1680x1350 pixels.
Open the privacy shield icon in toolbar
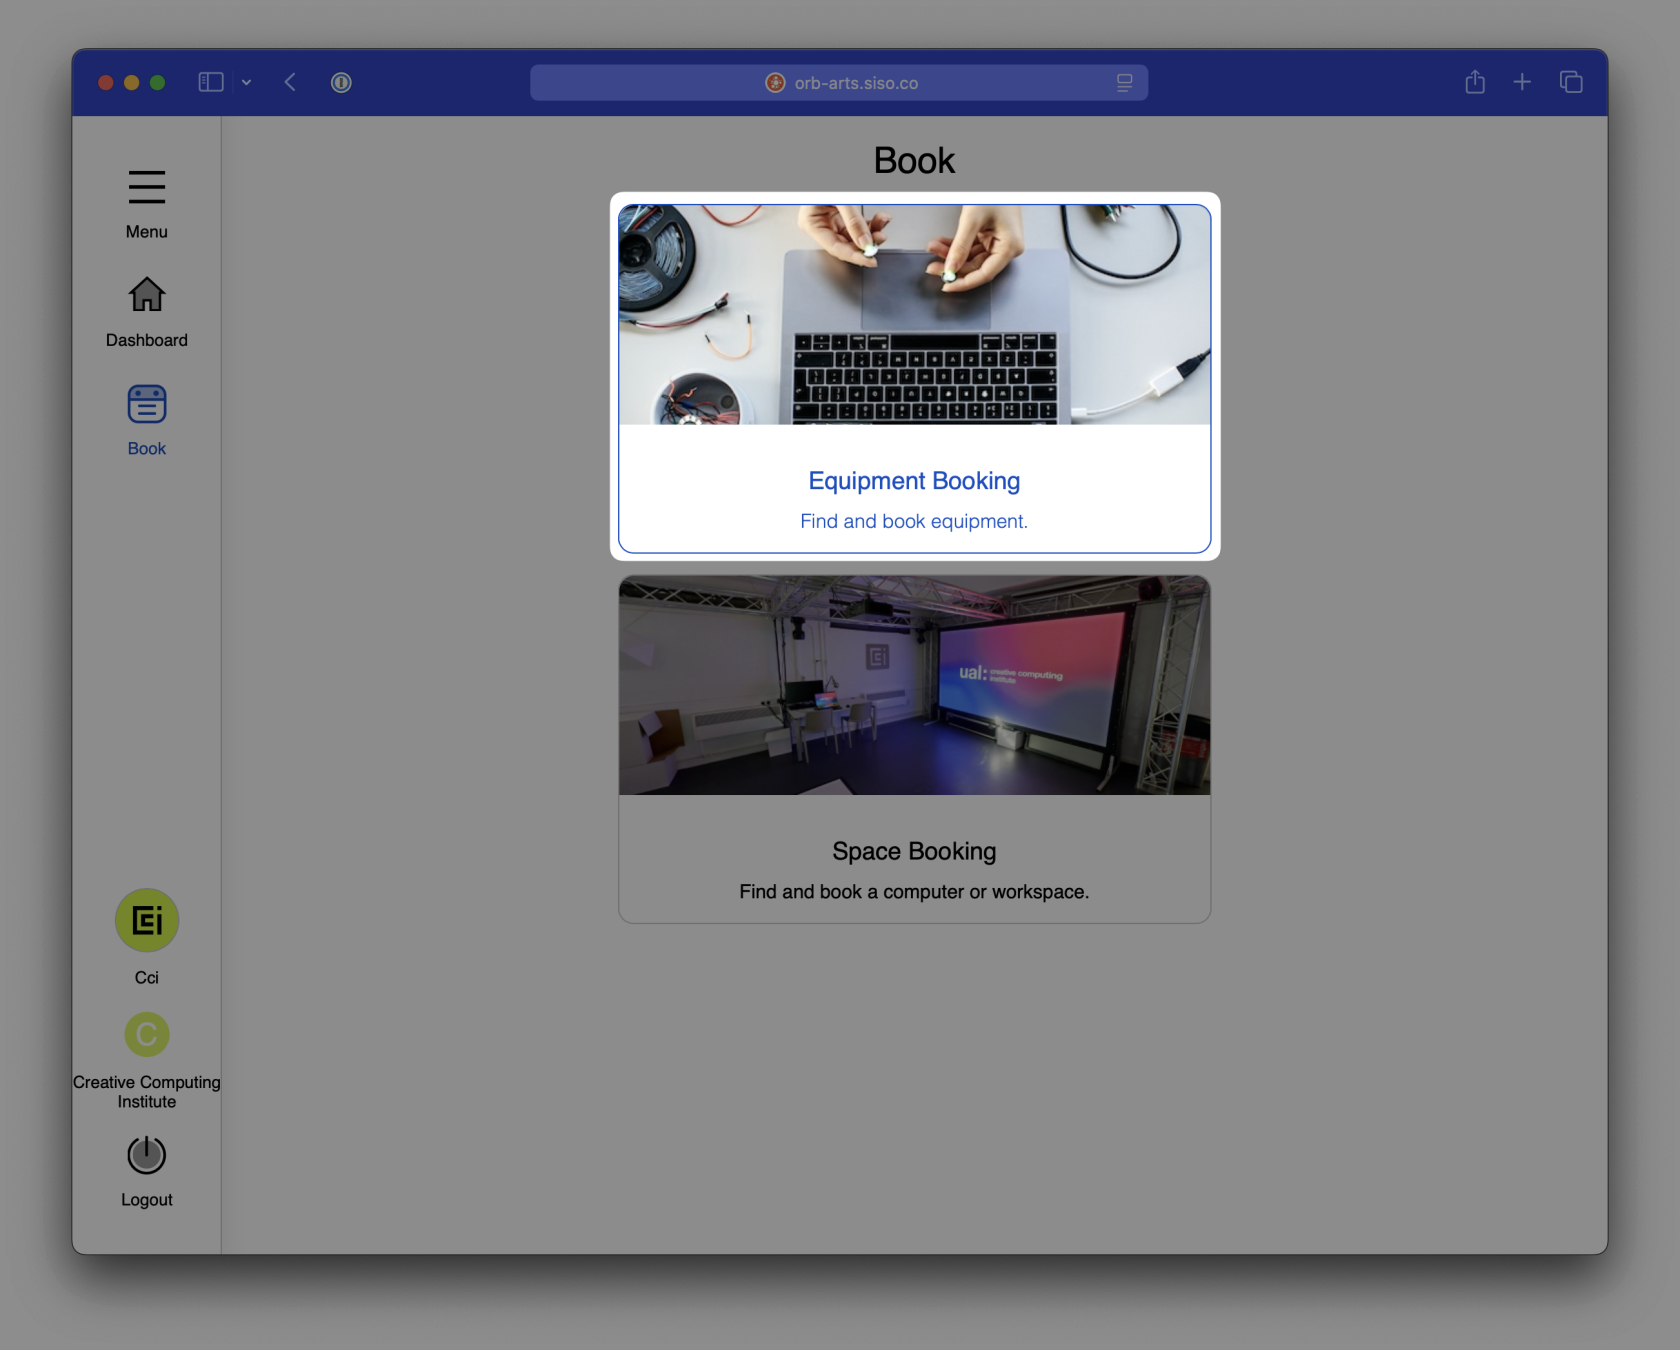coord(341,82)
